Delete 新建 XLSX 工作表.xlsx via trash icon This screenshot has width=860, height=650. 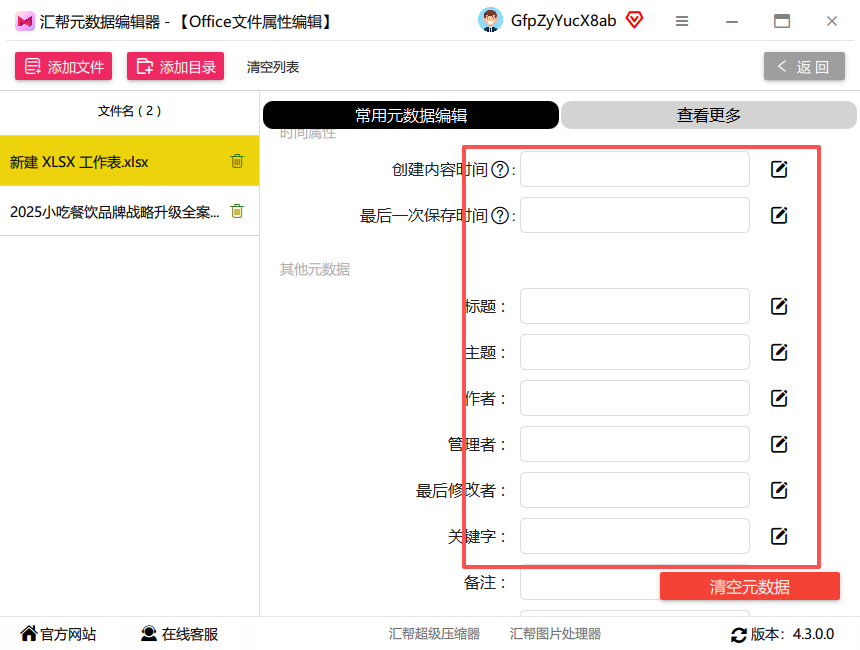(x=237, y=161)
